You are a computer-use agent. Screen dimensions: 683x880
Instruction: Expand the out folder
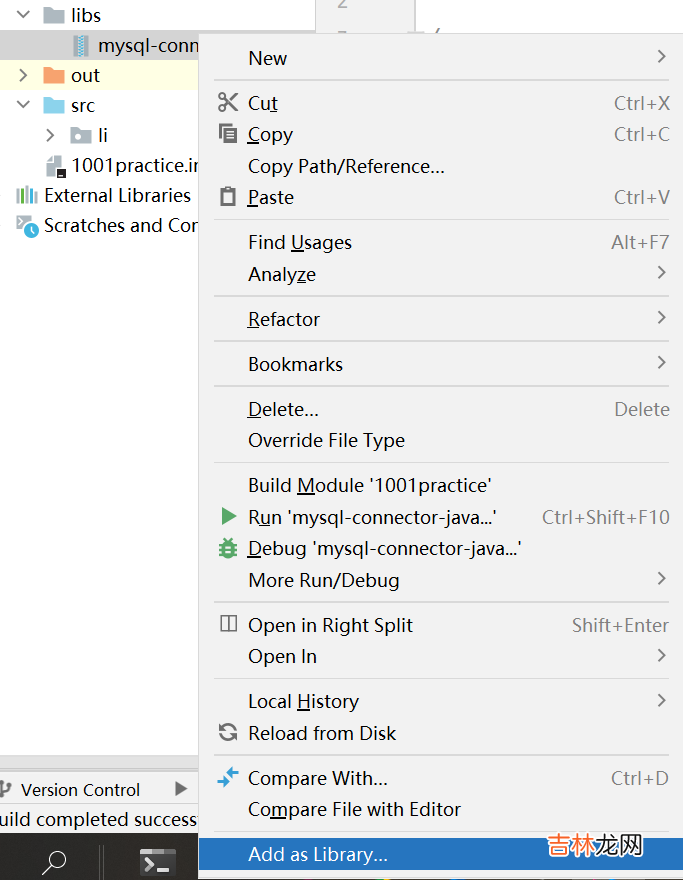pyautogui.click(x=24, y=76)
